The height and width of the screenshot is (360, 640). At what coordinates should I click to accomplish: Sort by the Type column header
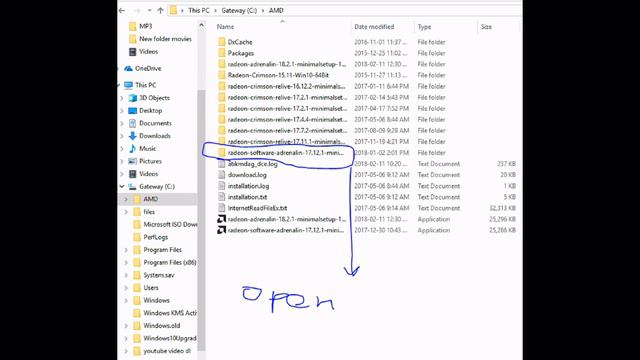[x=424, y=27]
